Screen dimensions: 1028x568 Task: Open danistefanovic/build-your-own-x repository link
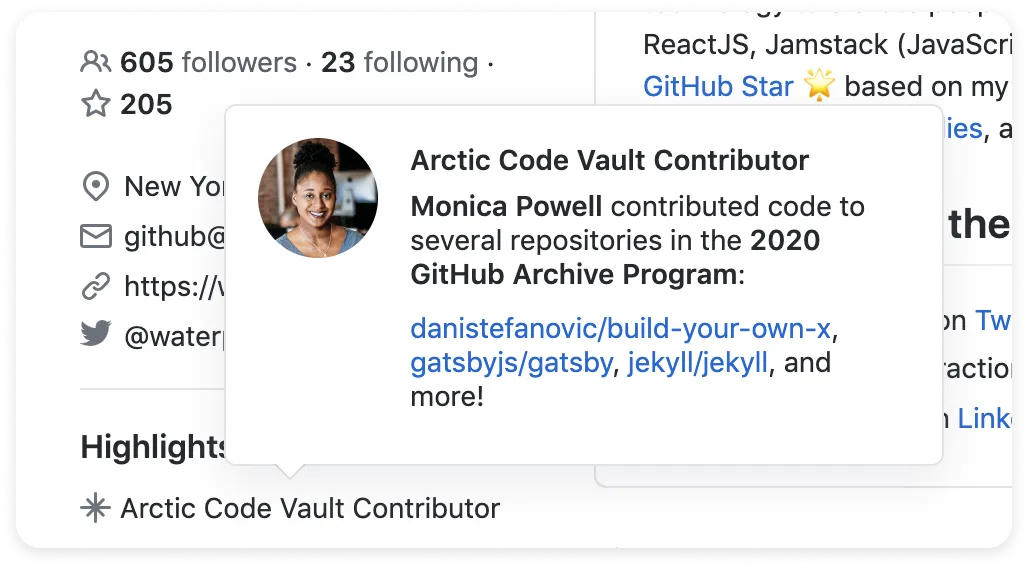(621, 328)
